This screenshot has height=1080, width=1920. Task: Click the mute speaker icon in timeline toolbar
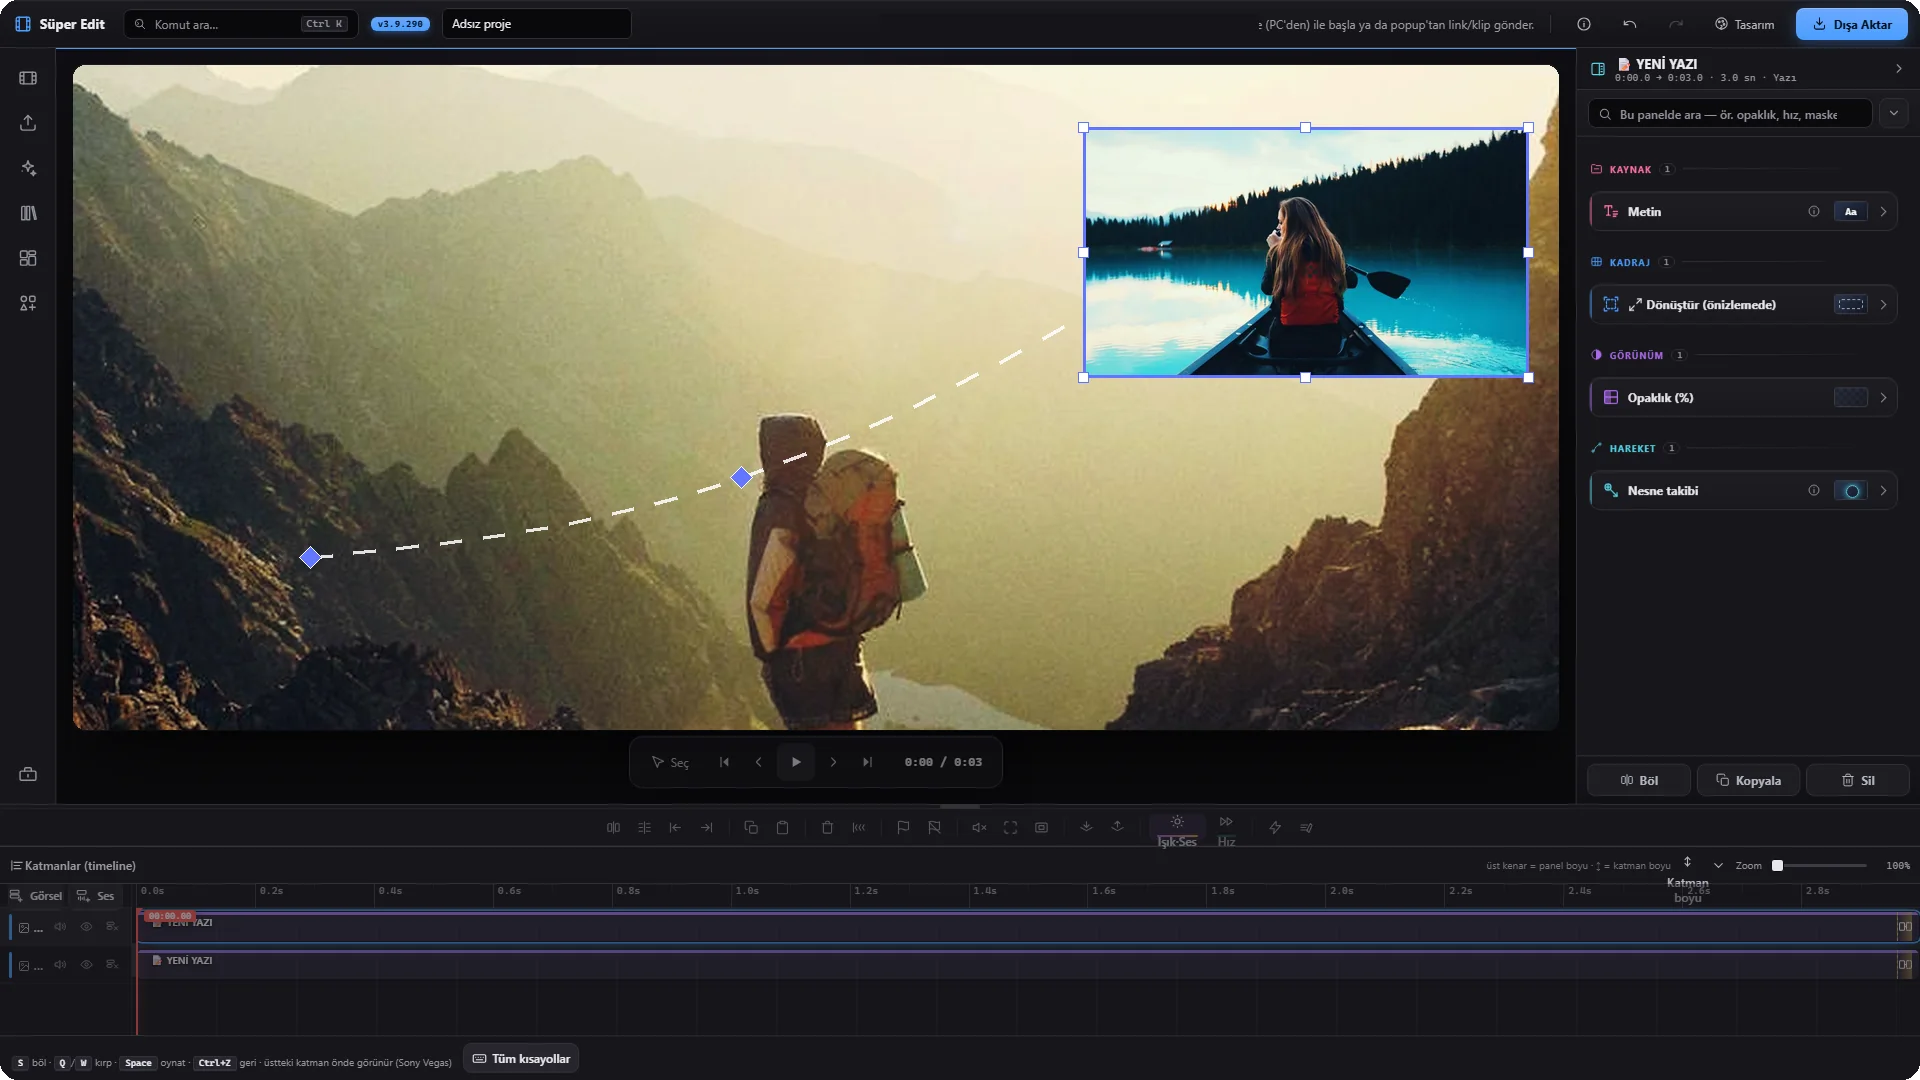pos(979,828)
